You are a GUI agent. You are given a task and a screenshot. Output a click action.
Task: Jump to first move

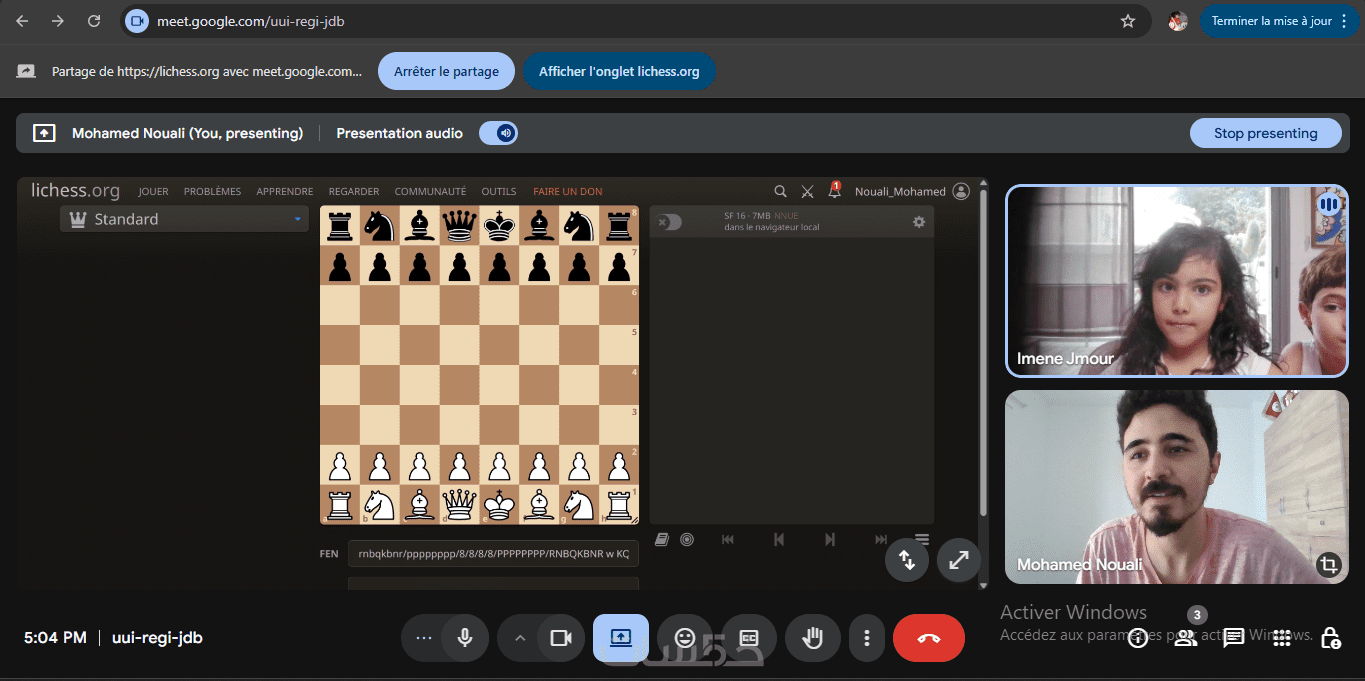pyautogui.click(x=728, y=539)
